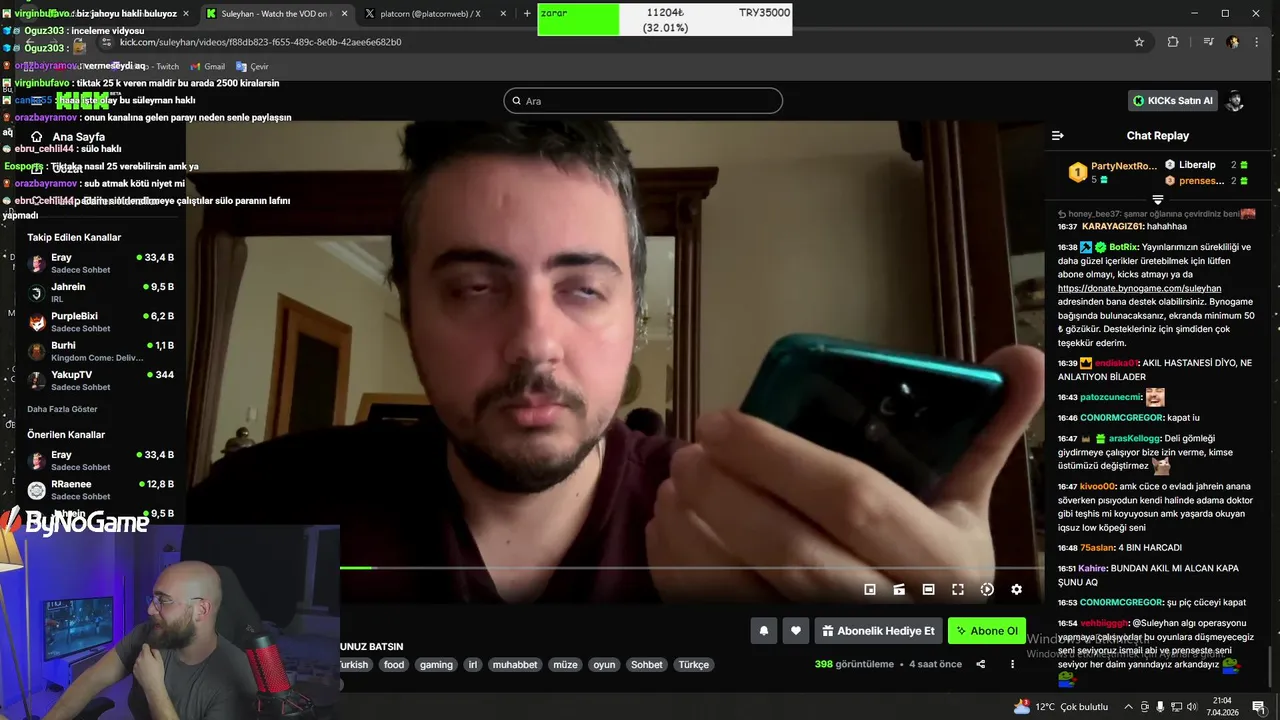
Task: Select the muhabbet tag
Action: 515,665
